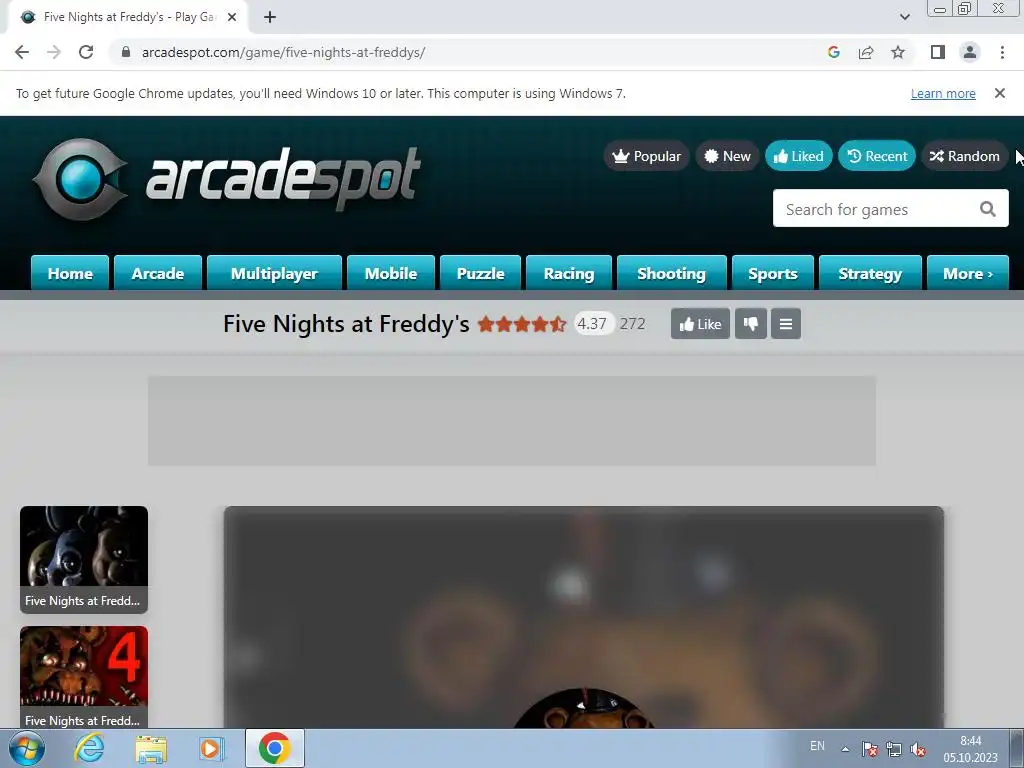Screen dimensions: 1024x768
Task: Open the game options hamburger icon
Action: tap(786, 324)
